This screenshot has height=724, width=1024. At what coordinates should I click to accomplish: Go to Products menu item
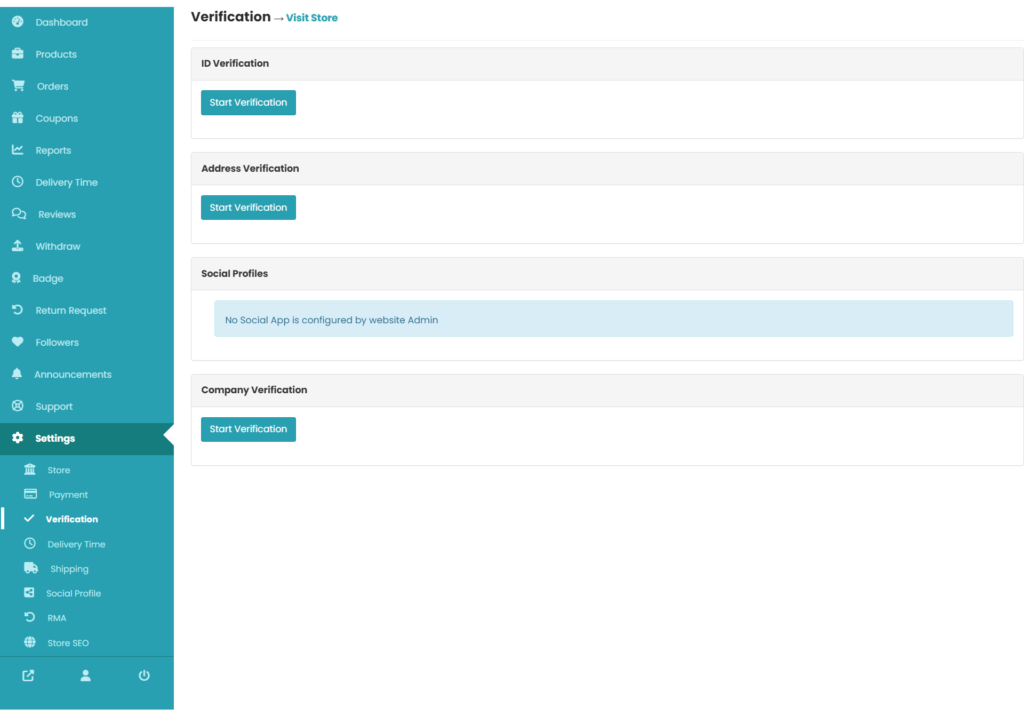pos(87,54)
